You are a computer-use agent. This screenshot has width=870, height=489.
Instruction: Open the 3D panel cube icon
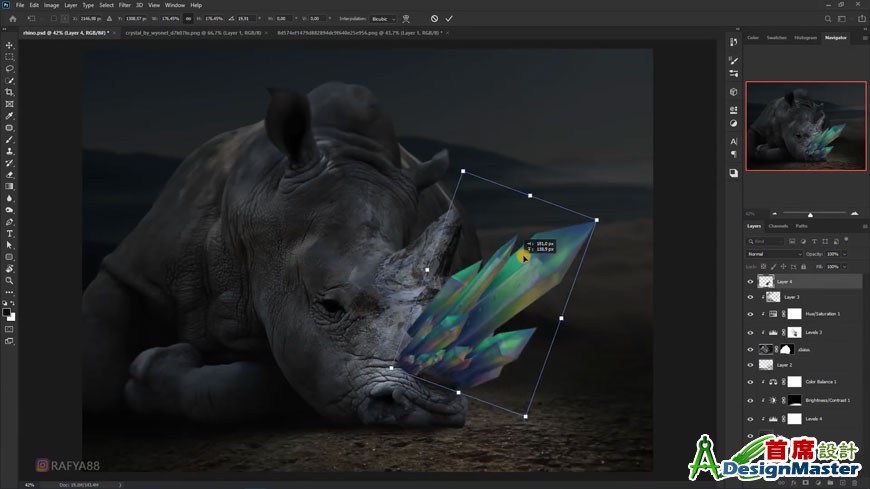tap(734, 92)
